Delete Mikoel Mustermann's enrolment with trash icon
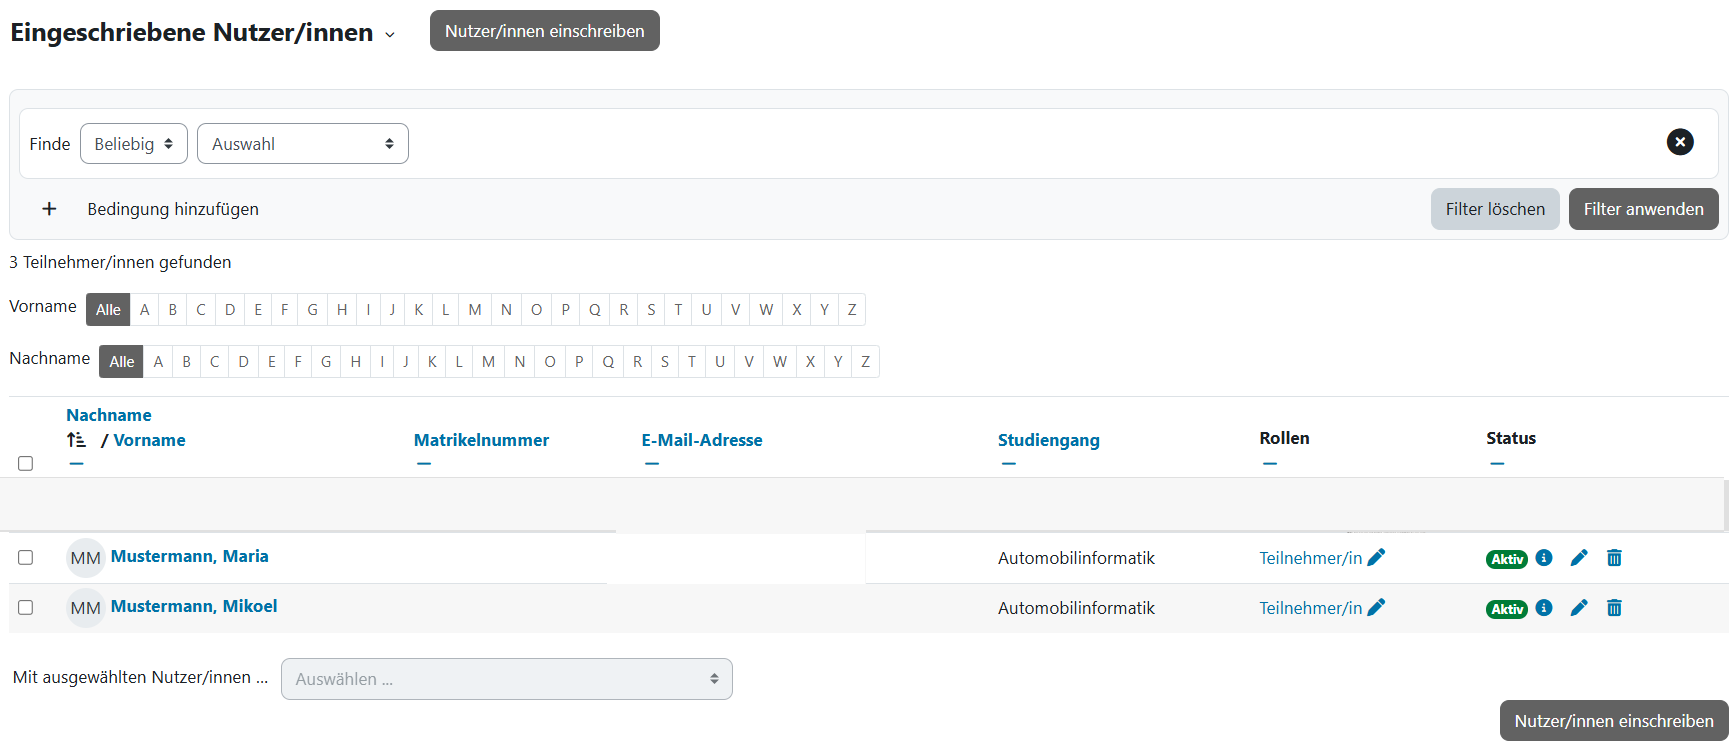 point(1614,608)
